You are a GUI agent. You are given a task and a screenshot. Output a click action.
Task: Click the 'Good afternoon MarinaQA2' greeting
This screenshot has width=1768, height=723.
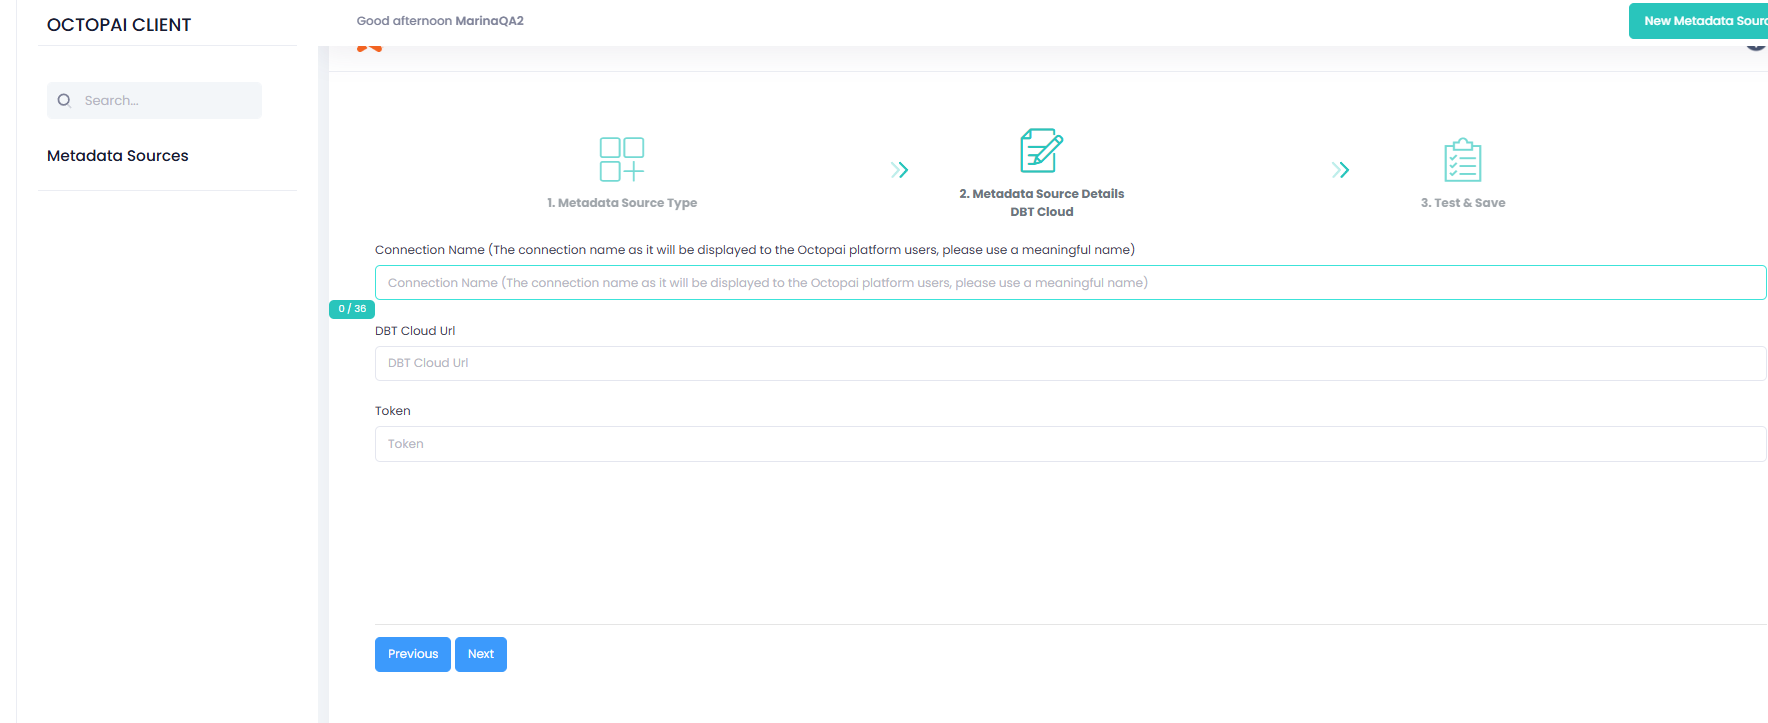click(440, 21)
